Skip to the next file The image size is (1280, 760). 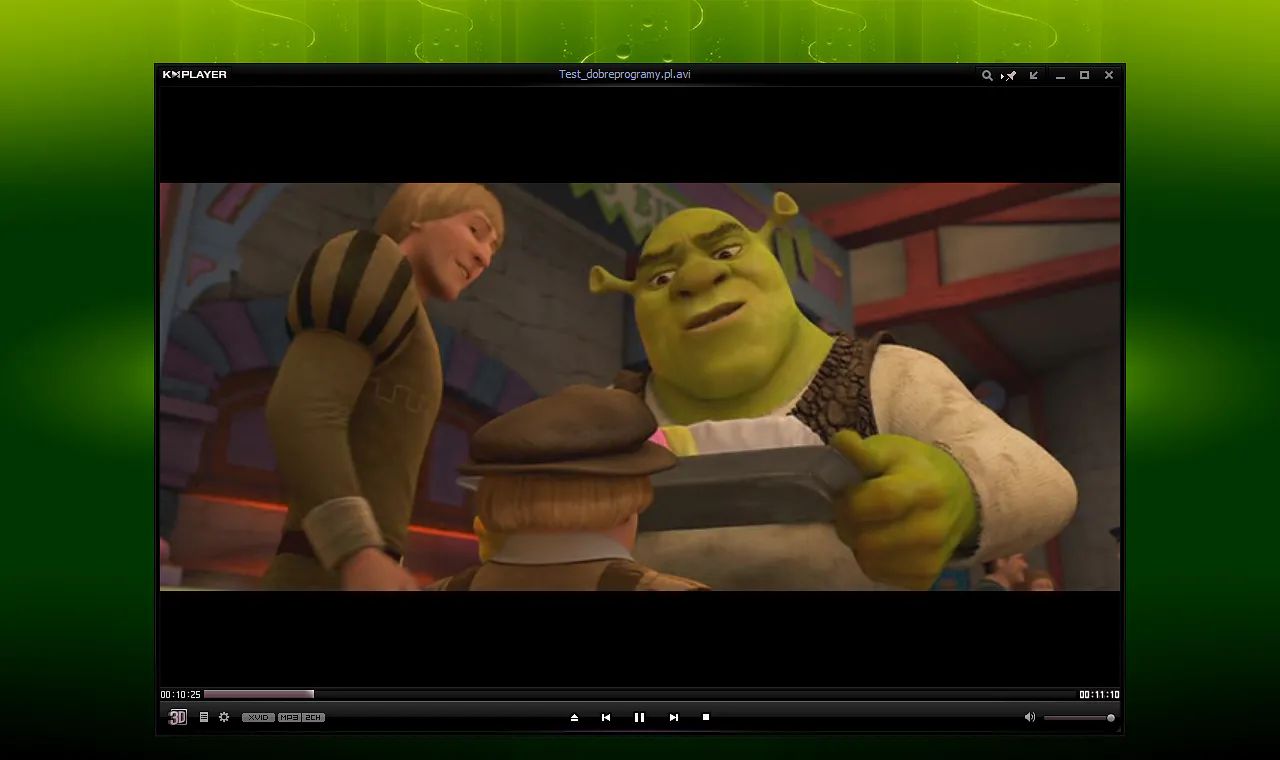(x=673, y=717)
